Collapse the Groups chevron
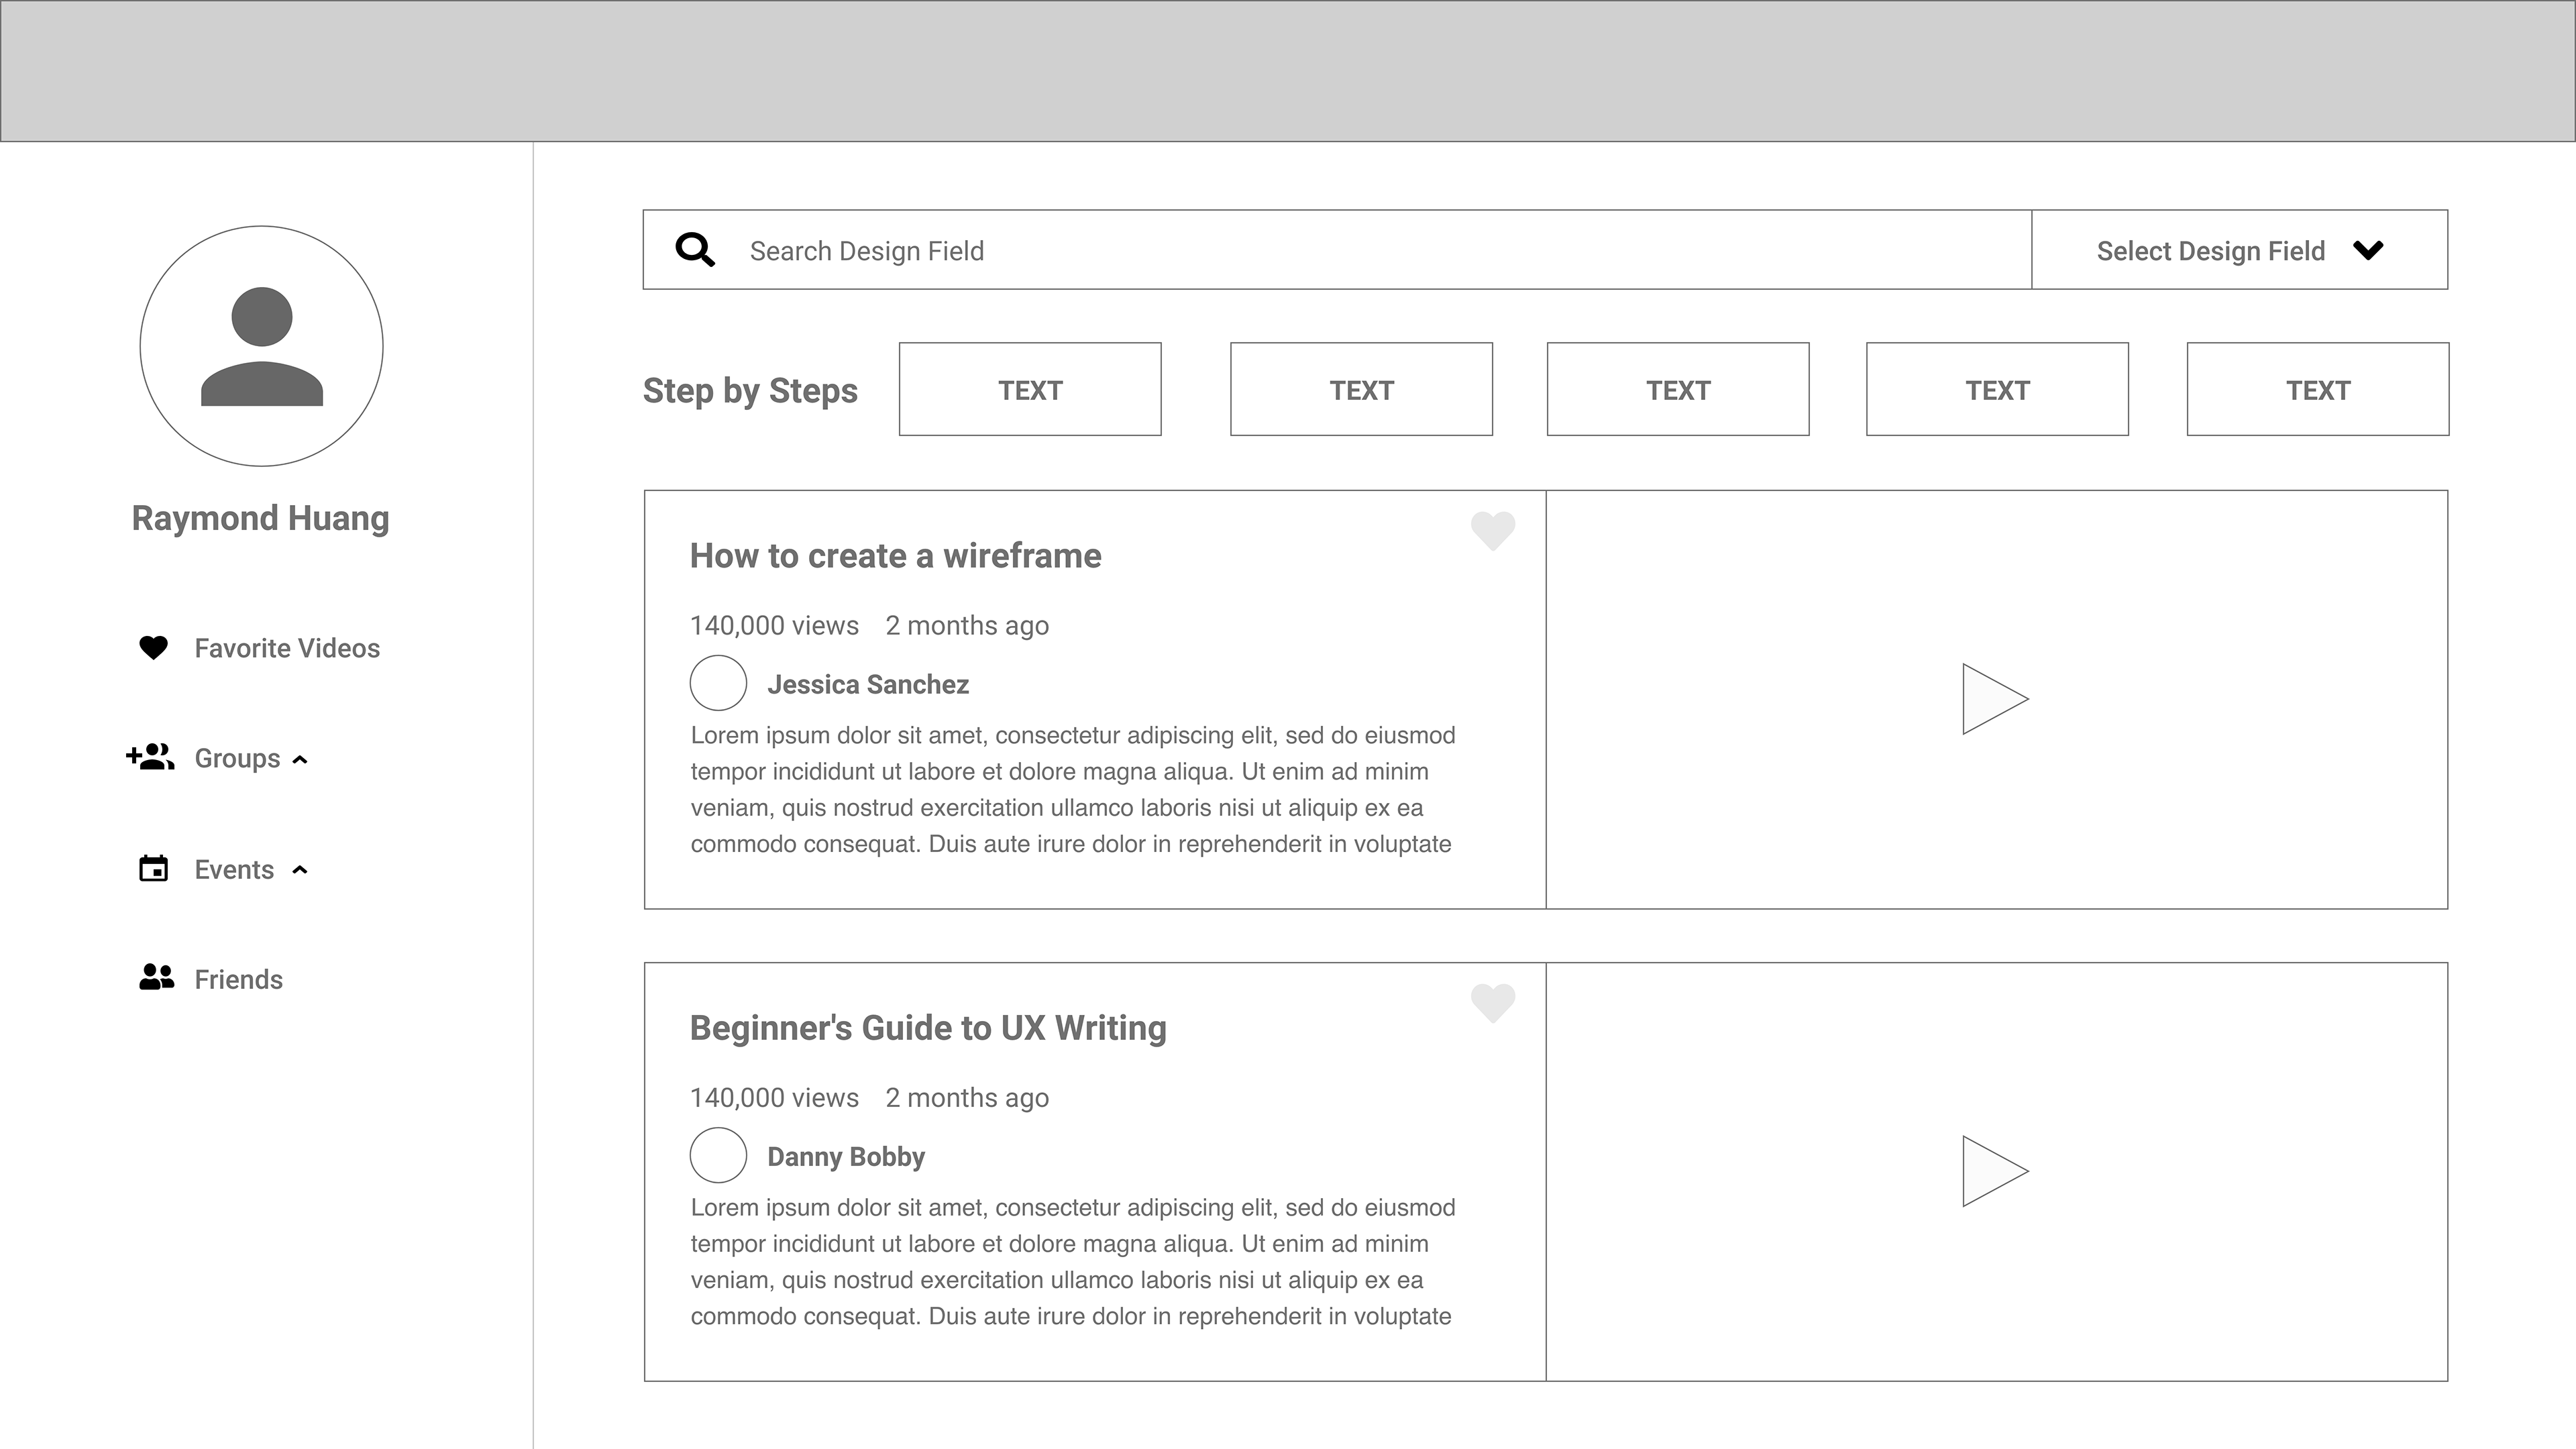Viewport: 2576px width, 1449px height. pyautogui.click(x=299, y=760)
